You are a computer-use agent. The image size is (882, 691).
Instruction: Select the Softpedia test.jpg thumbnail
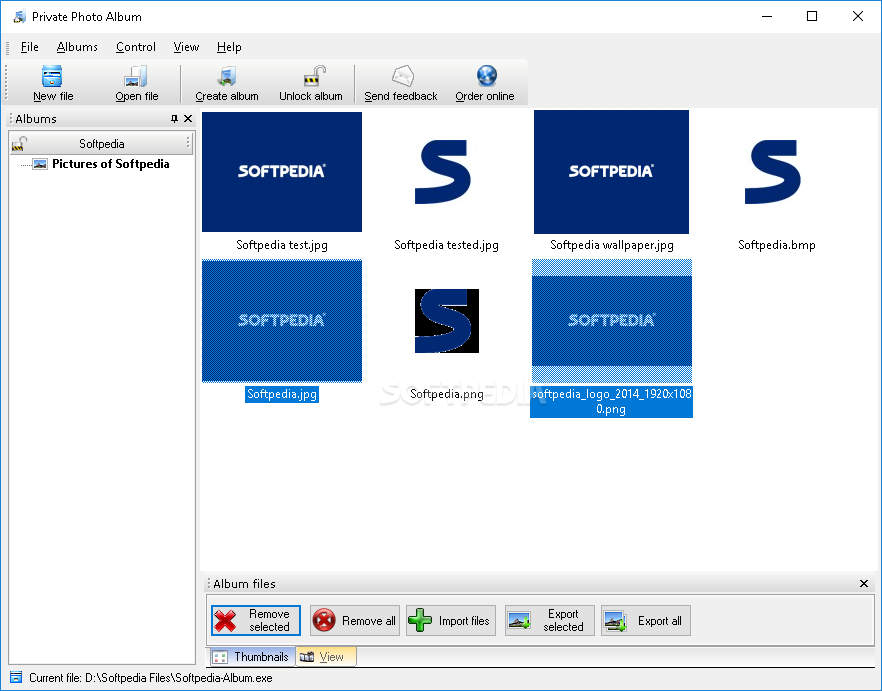coord(282,172)
